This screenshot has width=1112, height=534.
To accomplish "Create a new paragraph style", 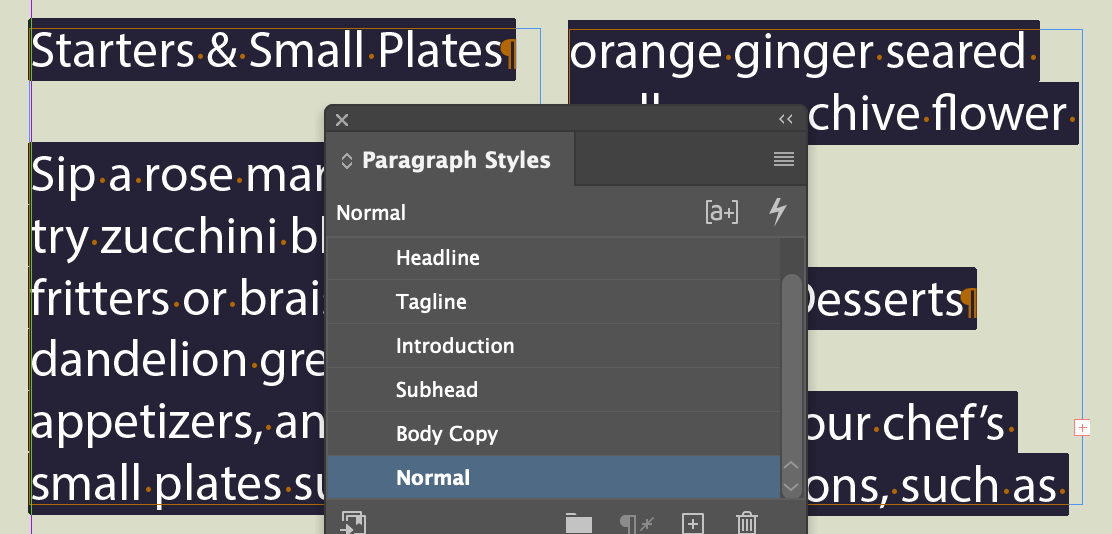I will 693,524.
